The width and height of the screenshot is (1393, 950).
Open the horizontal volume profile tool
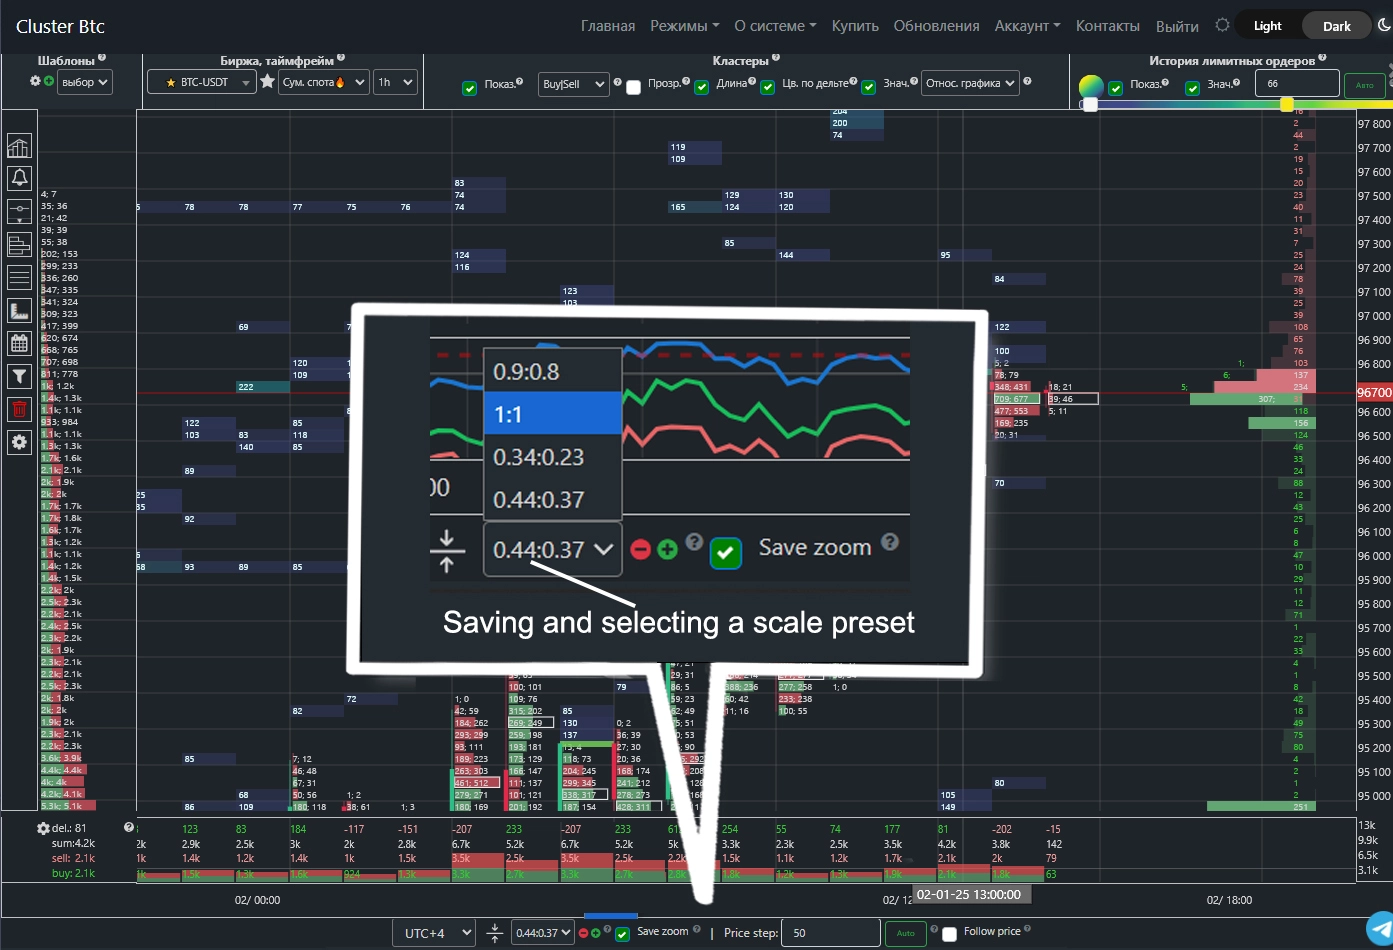coord(19,245)
